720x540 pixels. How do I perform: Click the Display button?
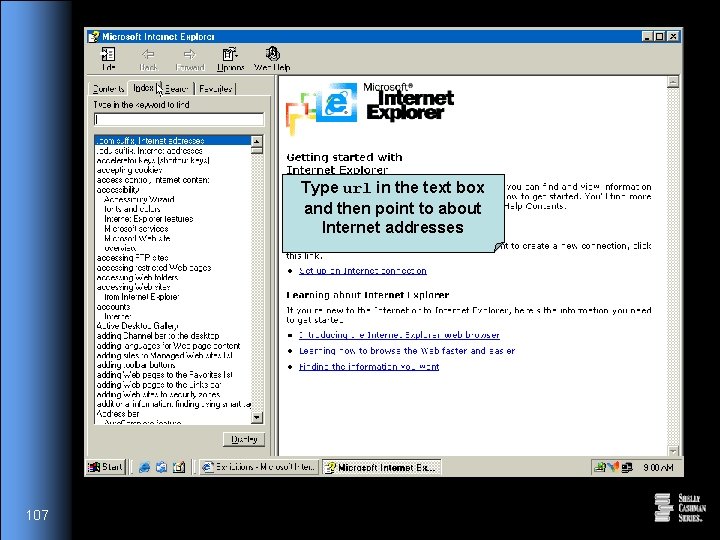[x=244, y=439]
